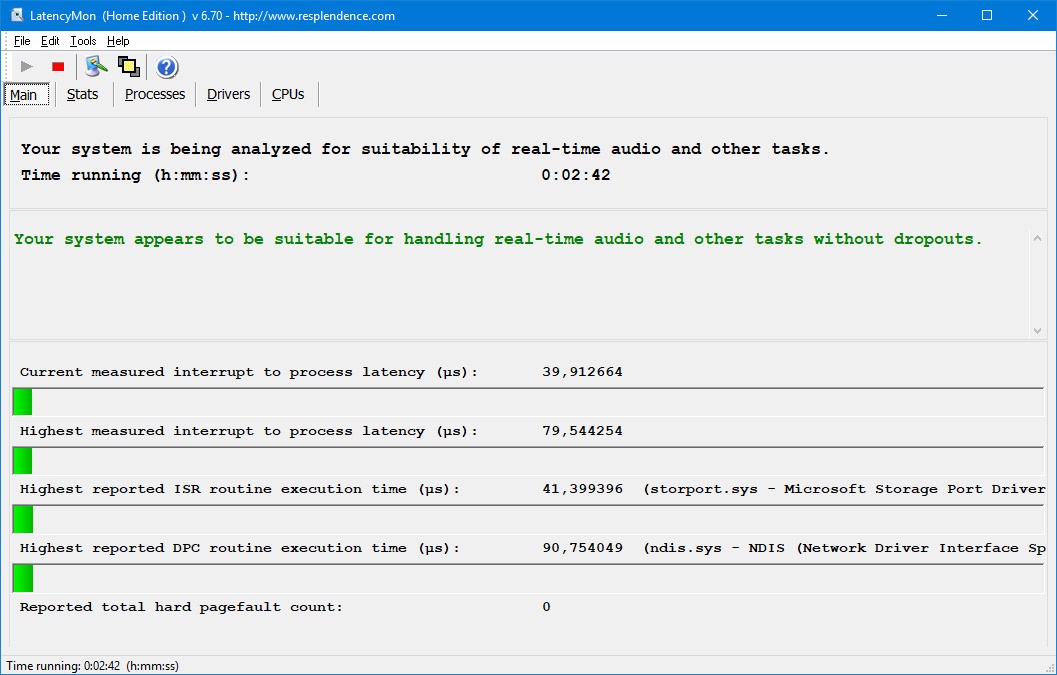
Task: Open the computer analysis toolbar icon
Action: (96, 67)
